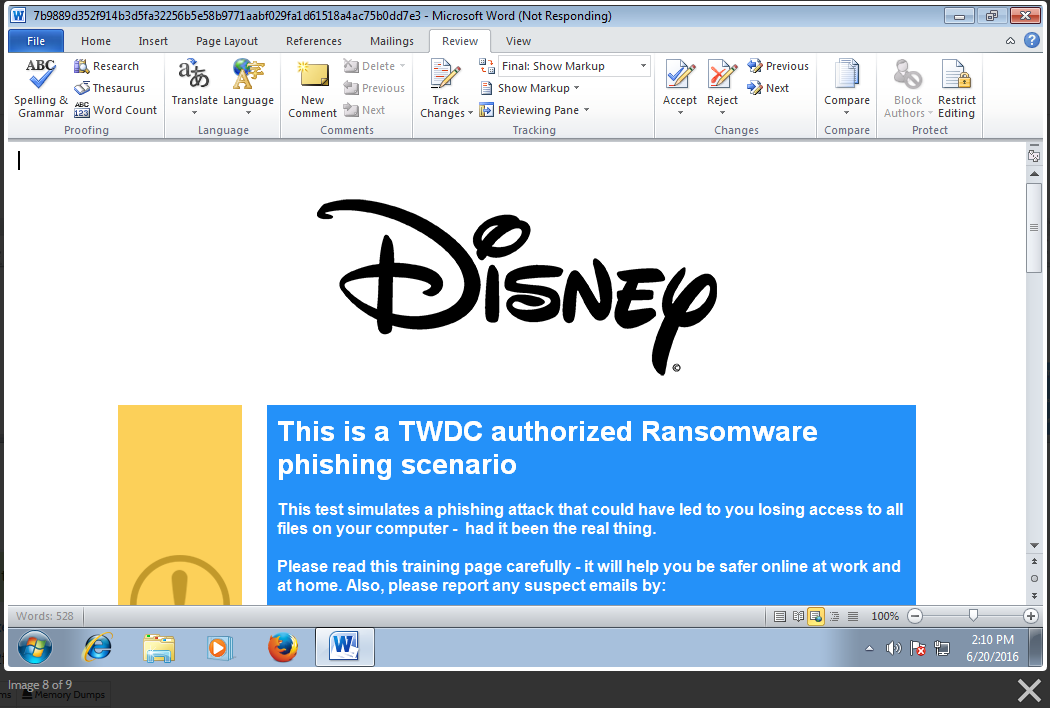Switch to Outline view

(x=834, y=616)
